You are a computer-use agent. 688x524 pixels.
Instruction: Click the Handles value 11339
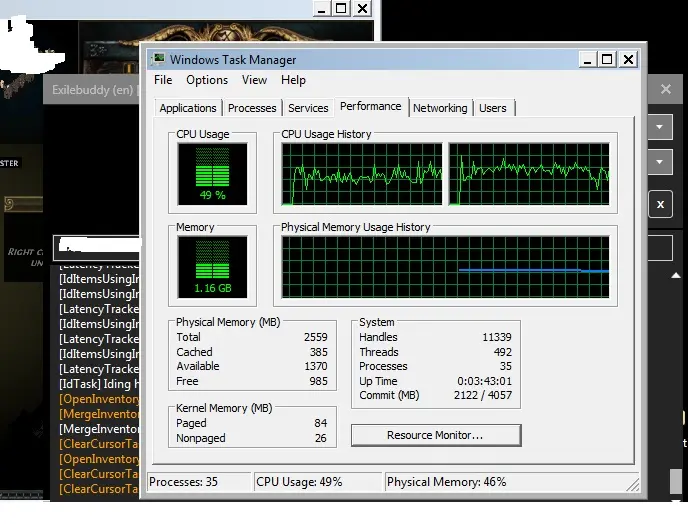[x=497, y=337]
